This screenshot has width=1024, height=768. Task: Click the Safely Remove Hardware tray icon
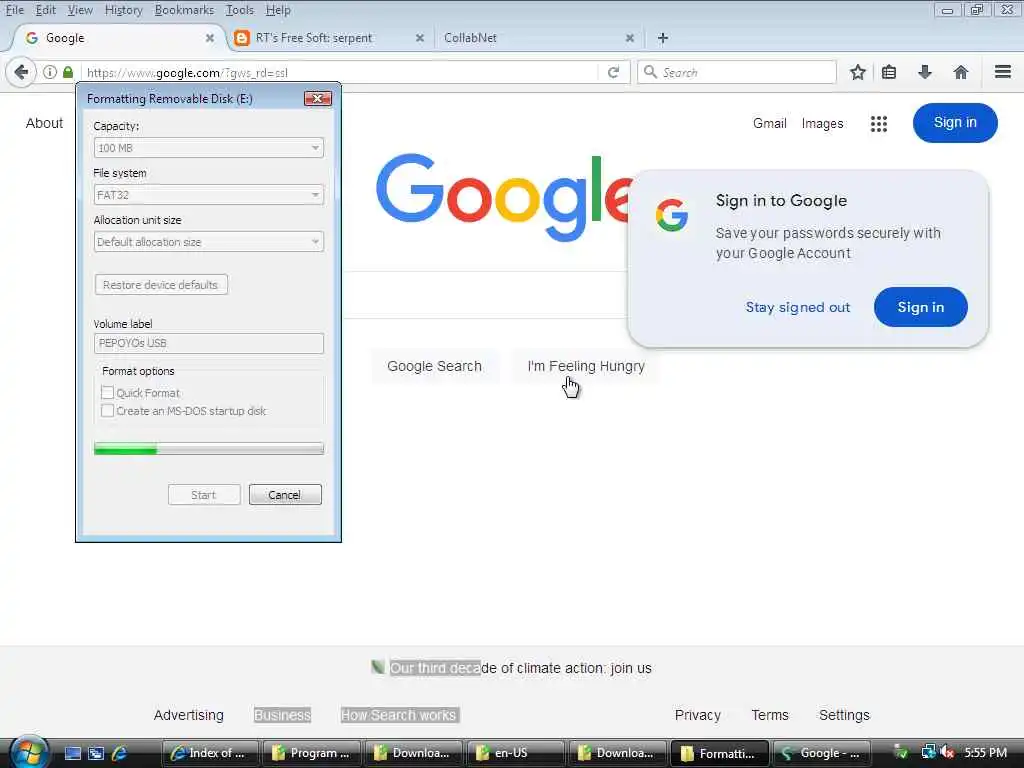[901, 752]
